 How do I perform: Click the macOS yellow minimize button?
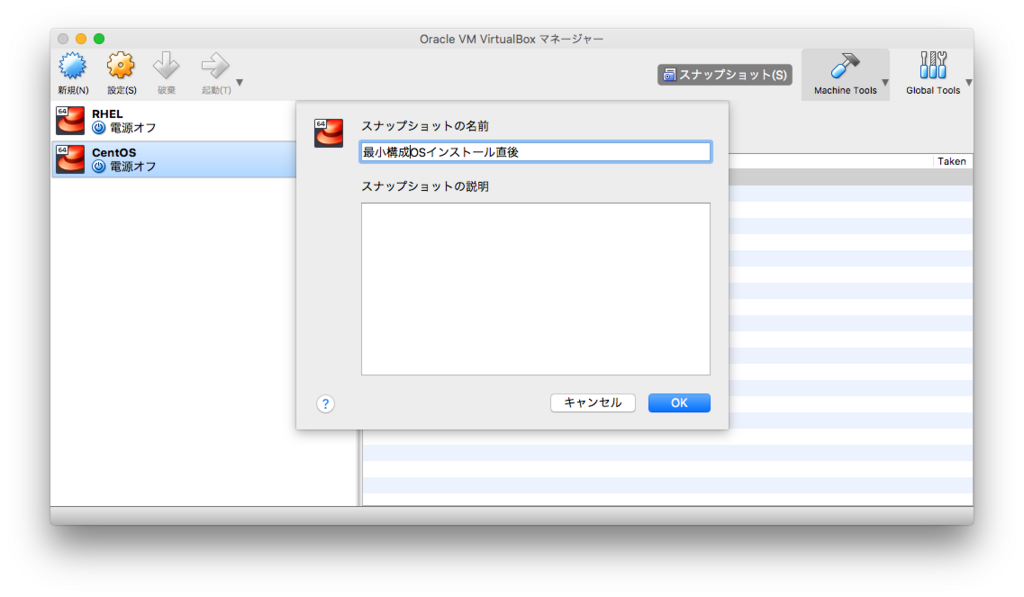[x=81, y=39]
